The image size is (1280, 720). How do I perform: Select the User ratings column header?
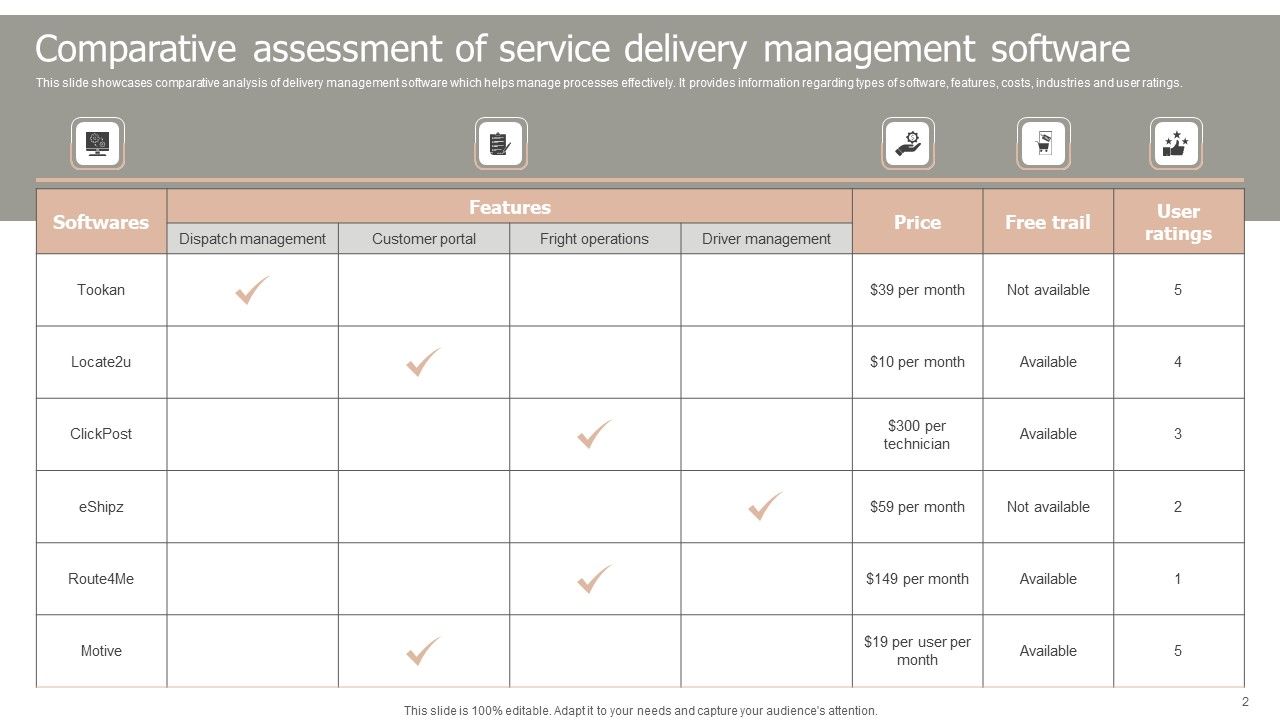[x=1179, y=222]
